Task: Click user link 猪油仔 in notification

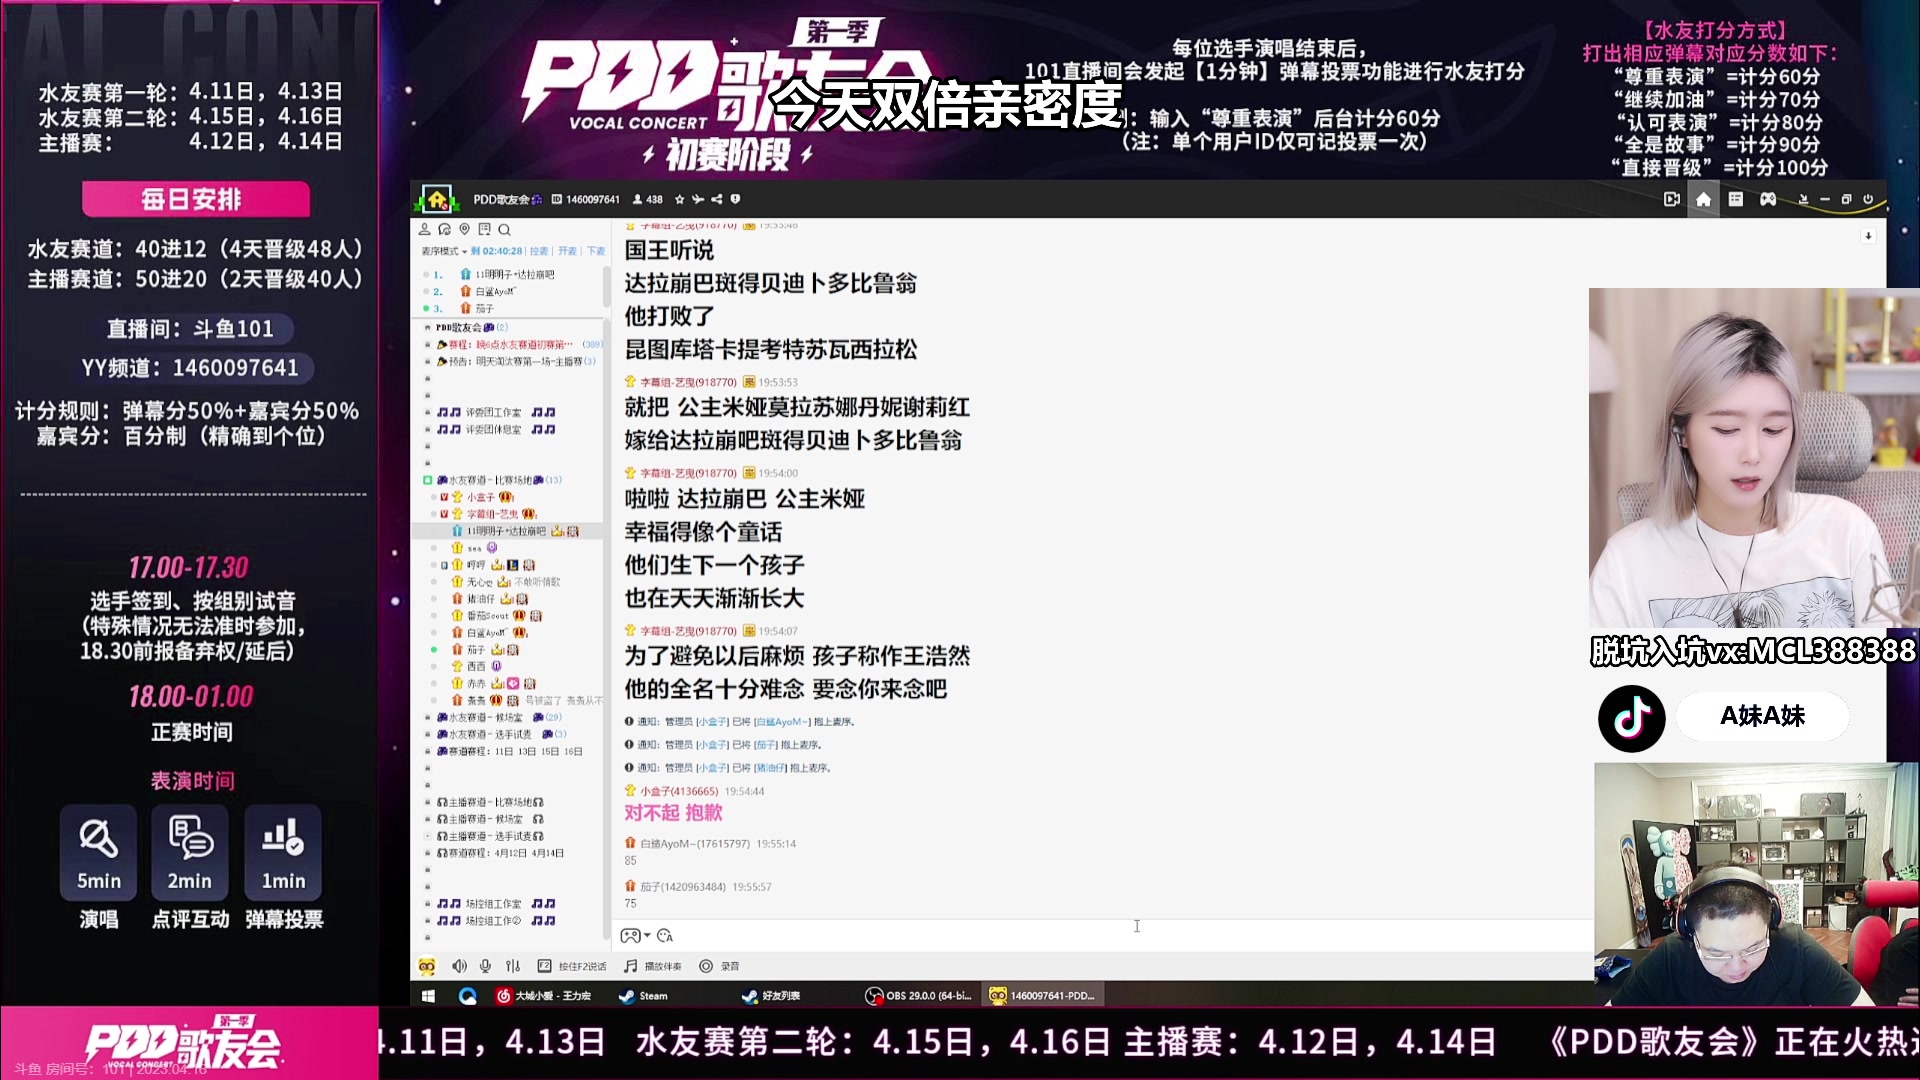Action: (770, 768)
